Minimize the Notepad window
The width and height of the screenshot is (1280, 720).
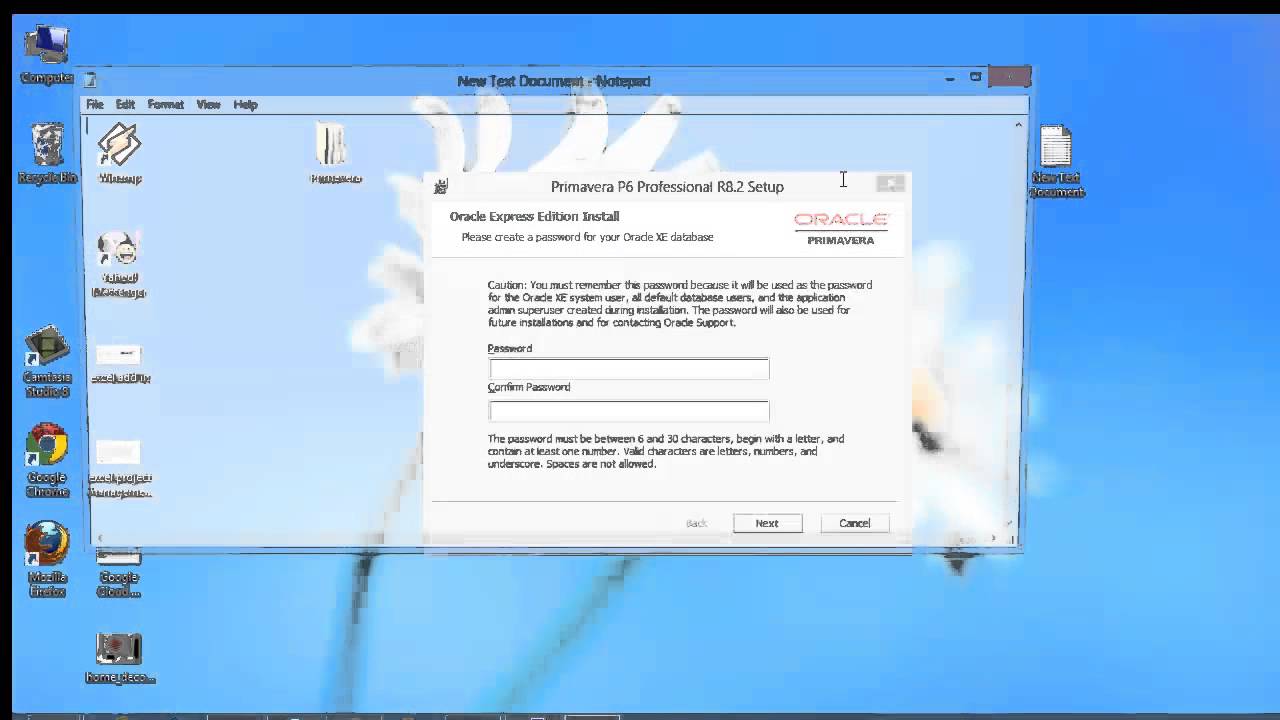click(949, 77)
